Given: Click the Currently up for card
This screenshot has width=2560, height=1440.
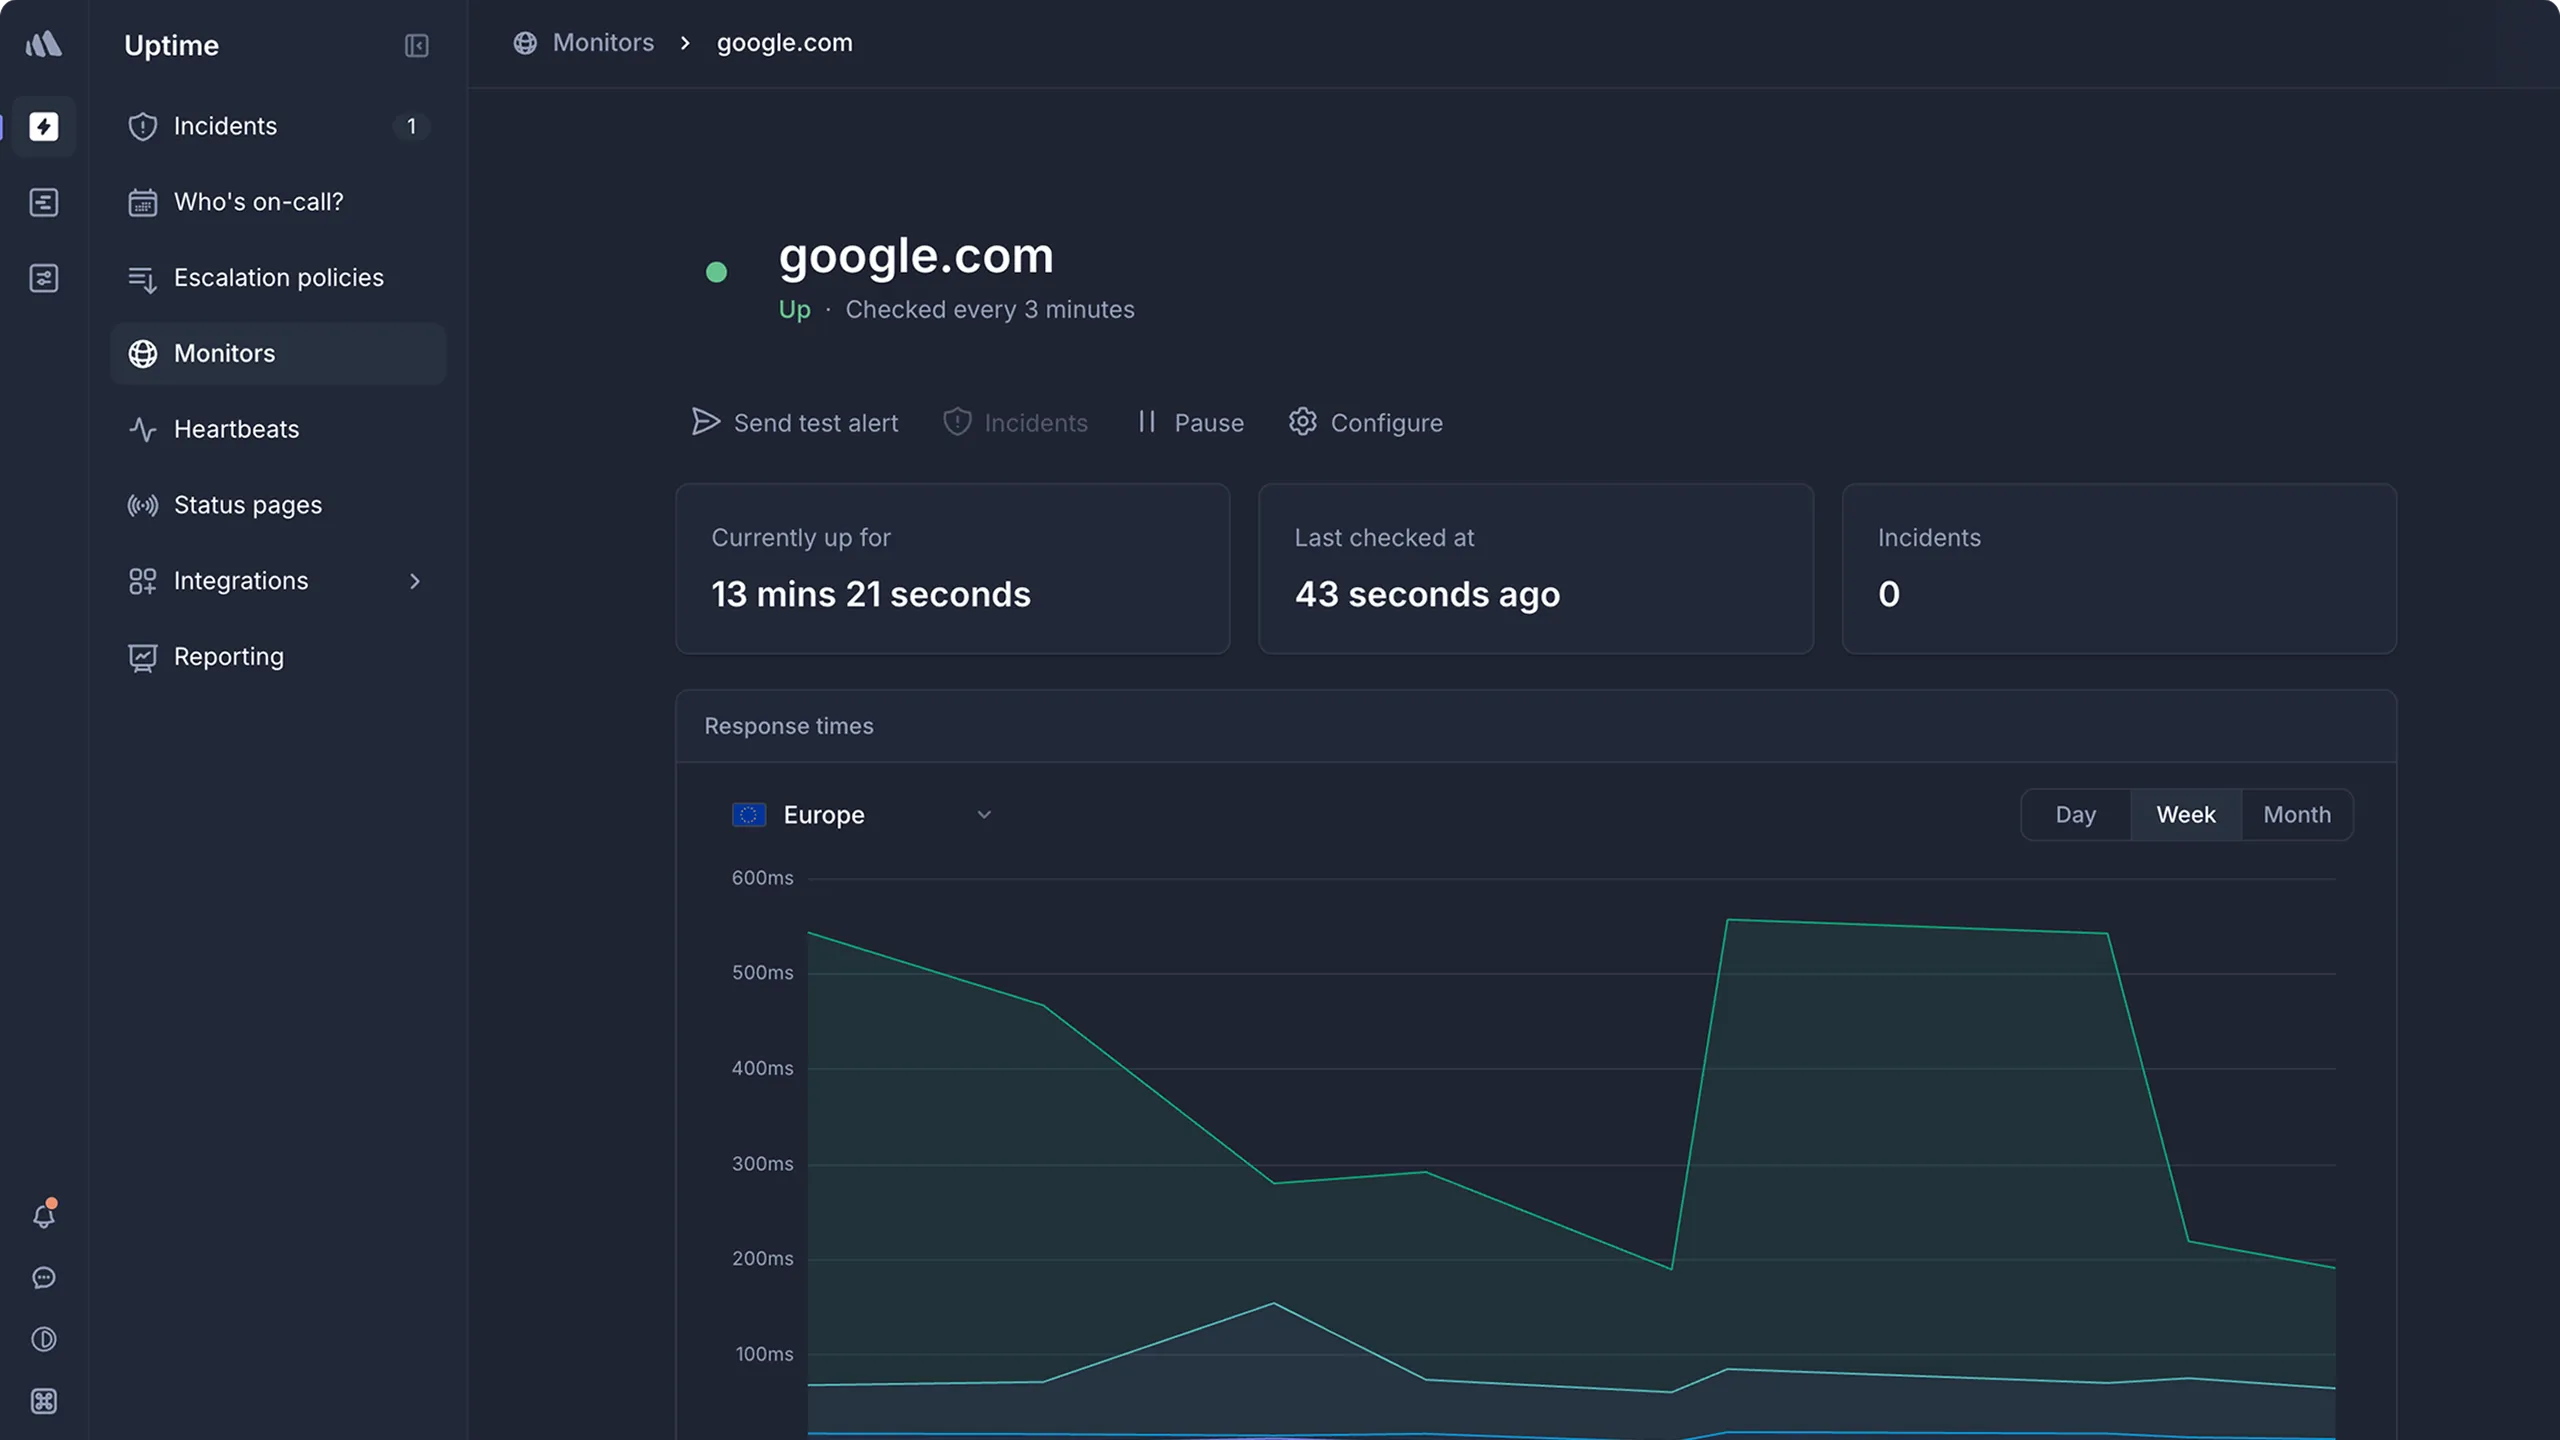Looking at the screenshot, I should click(953, 569).
